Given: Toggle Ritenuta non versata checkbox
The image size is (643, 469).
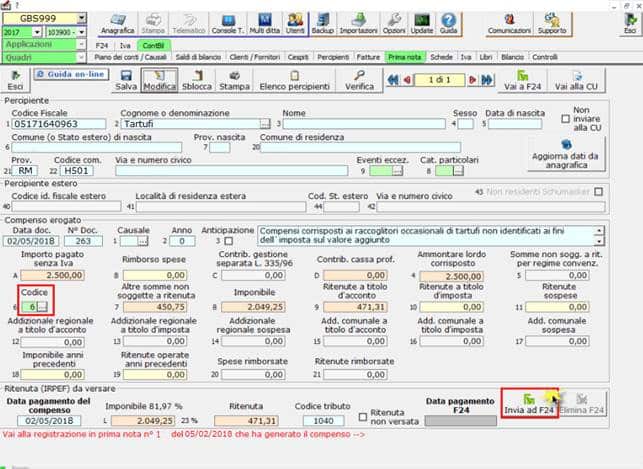Looking at the screenshot, I should [363, 417].
